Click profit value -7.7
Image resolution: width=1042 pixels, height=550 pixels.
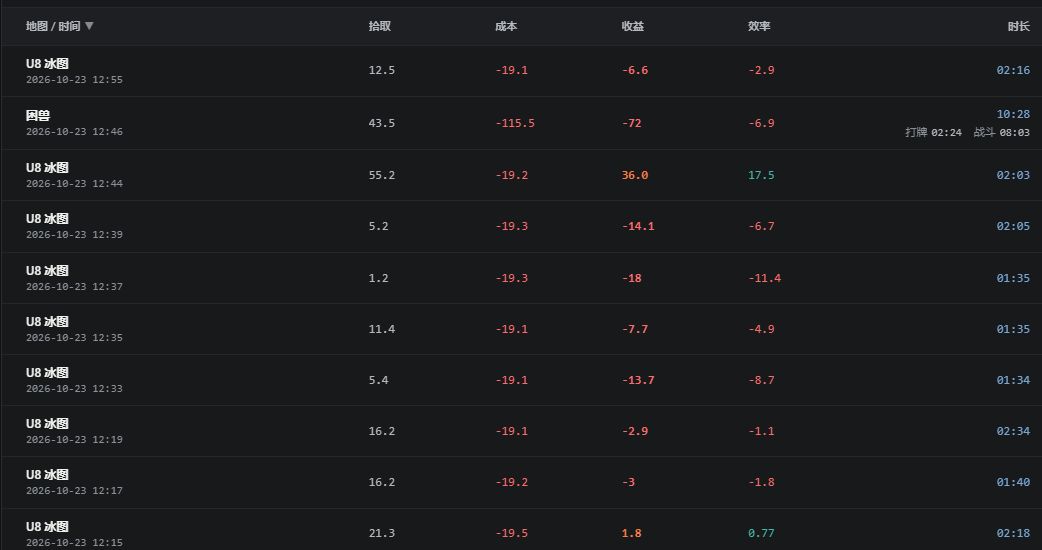point(635,329)
